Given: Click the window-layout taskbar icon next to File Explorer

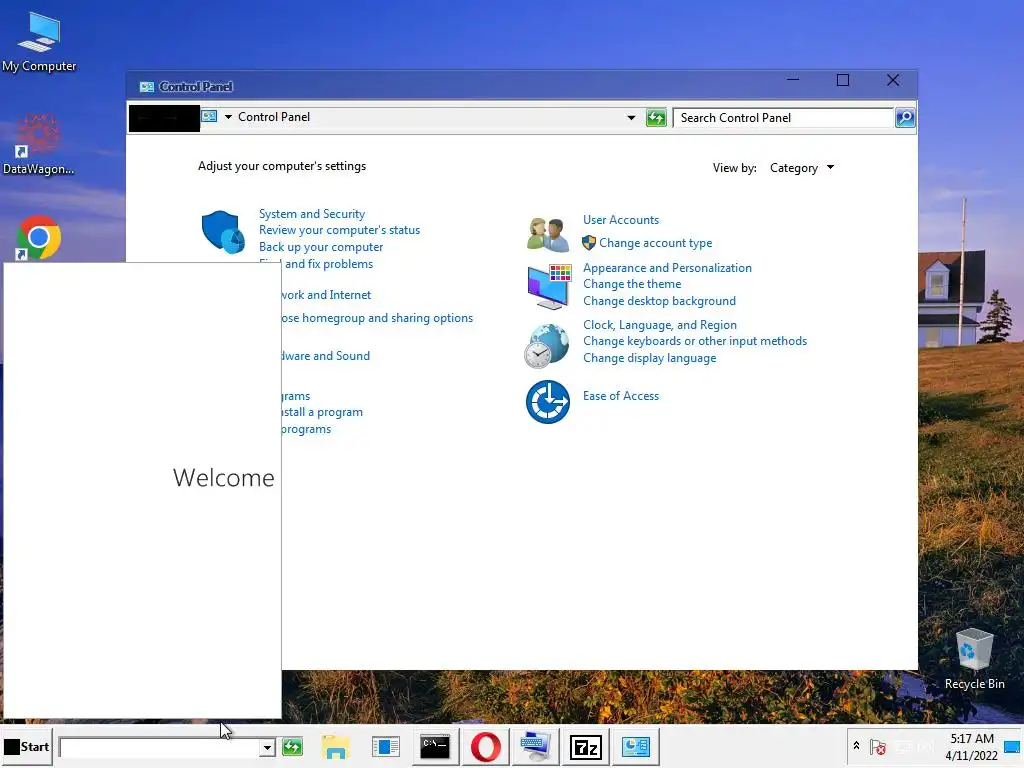Looking at the screenshot, I should [385, 746].
